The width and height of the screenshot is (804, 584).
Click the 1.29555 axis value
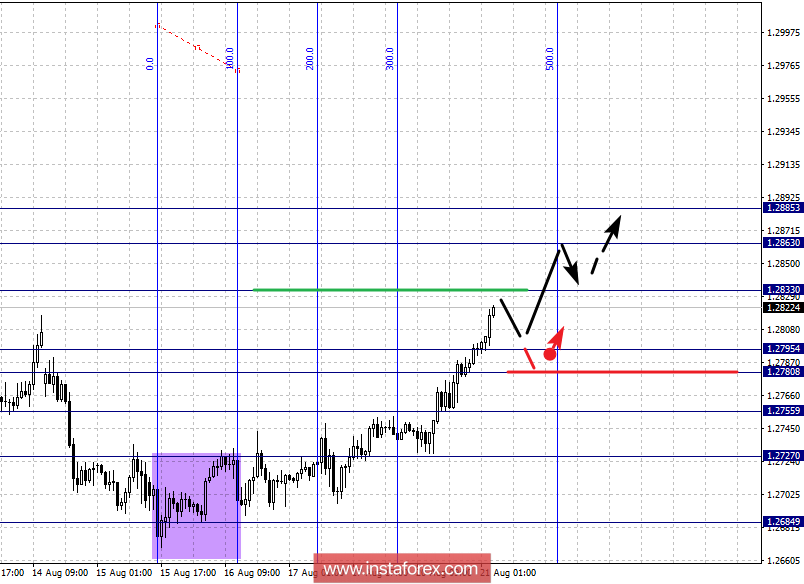coord(783,99)
